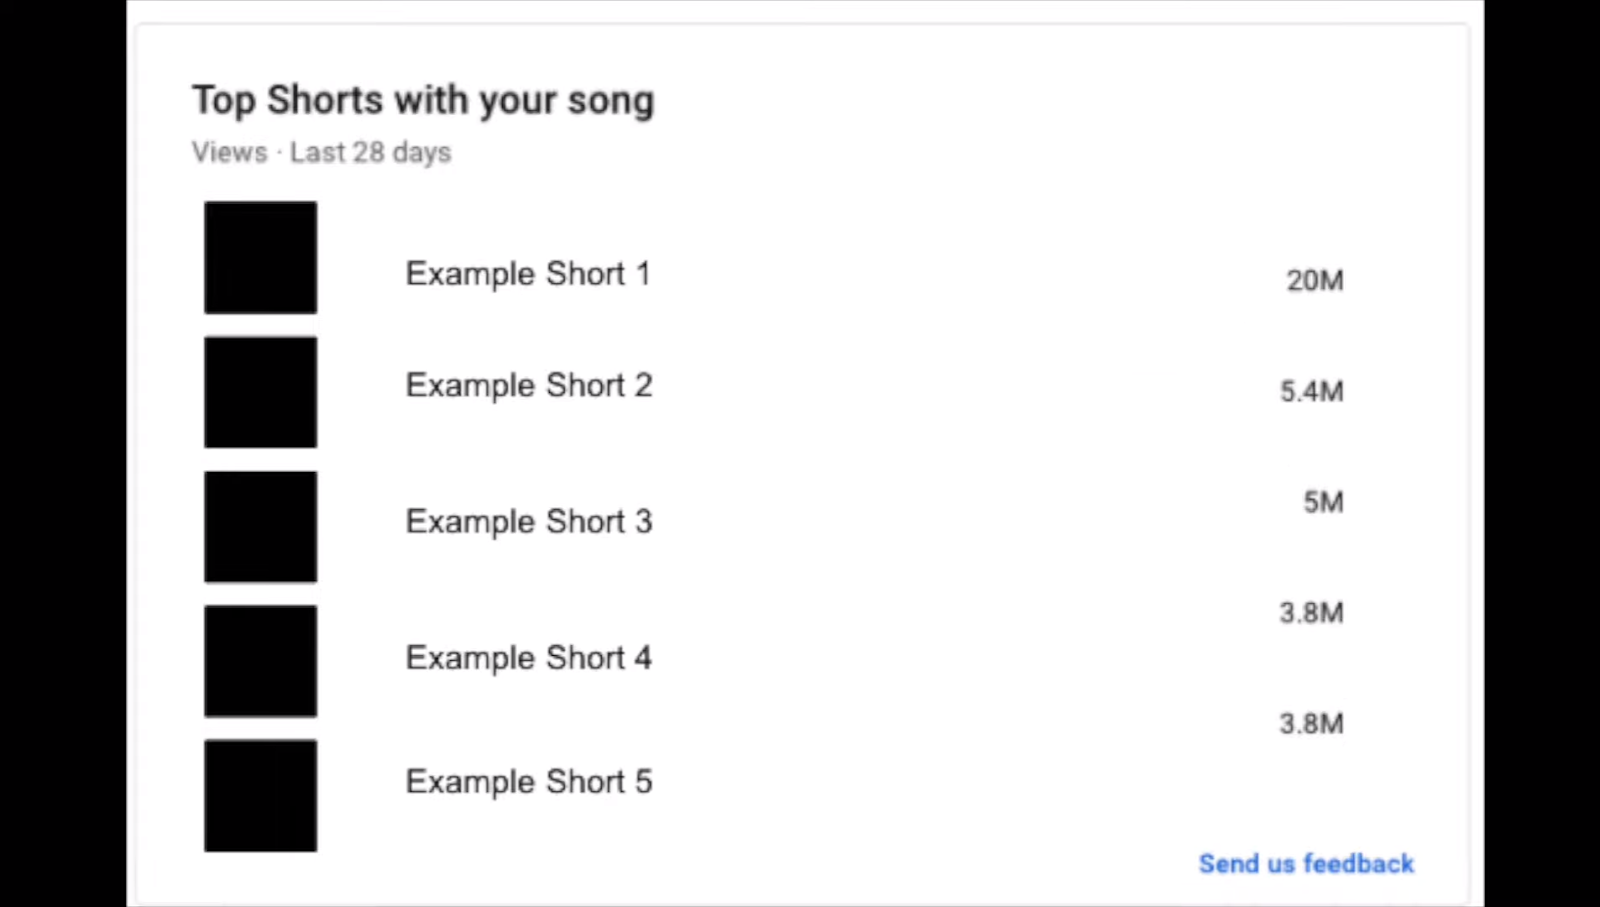Click the 5M view count

click(1323, 502)
